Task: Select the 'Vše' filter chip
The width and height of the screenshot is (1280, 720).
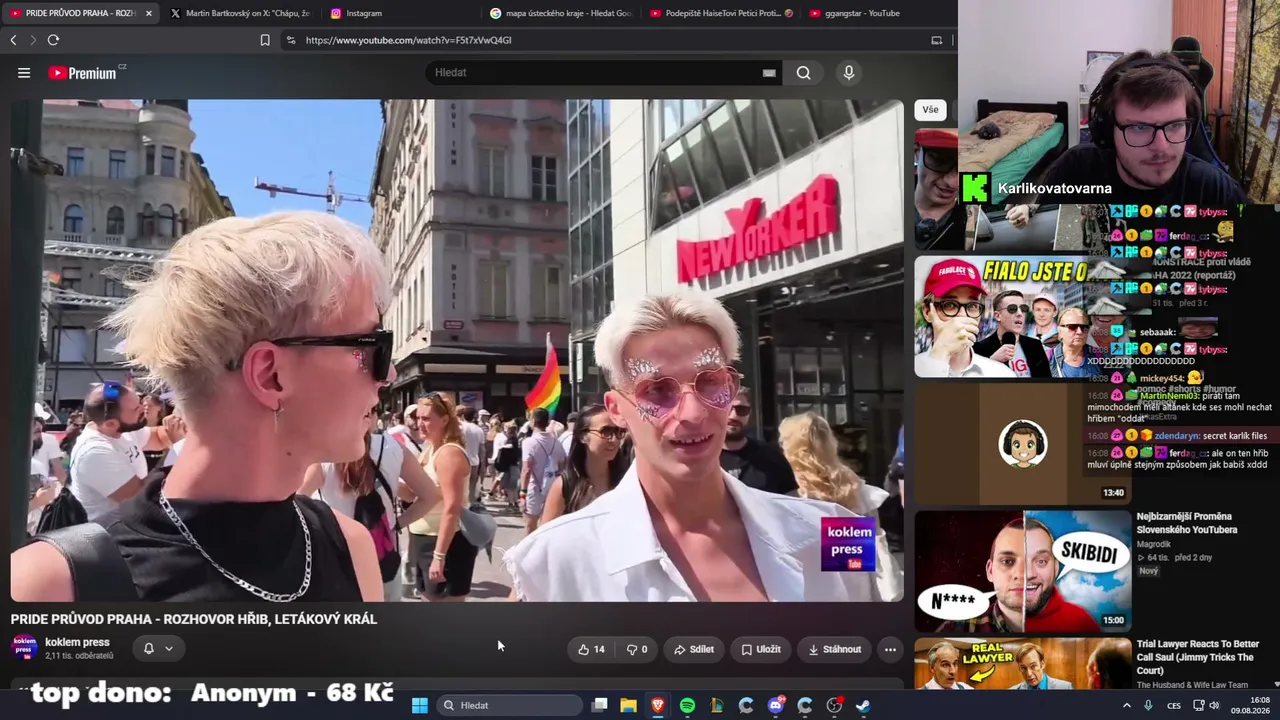Action: [x=930, y=110]
